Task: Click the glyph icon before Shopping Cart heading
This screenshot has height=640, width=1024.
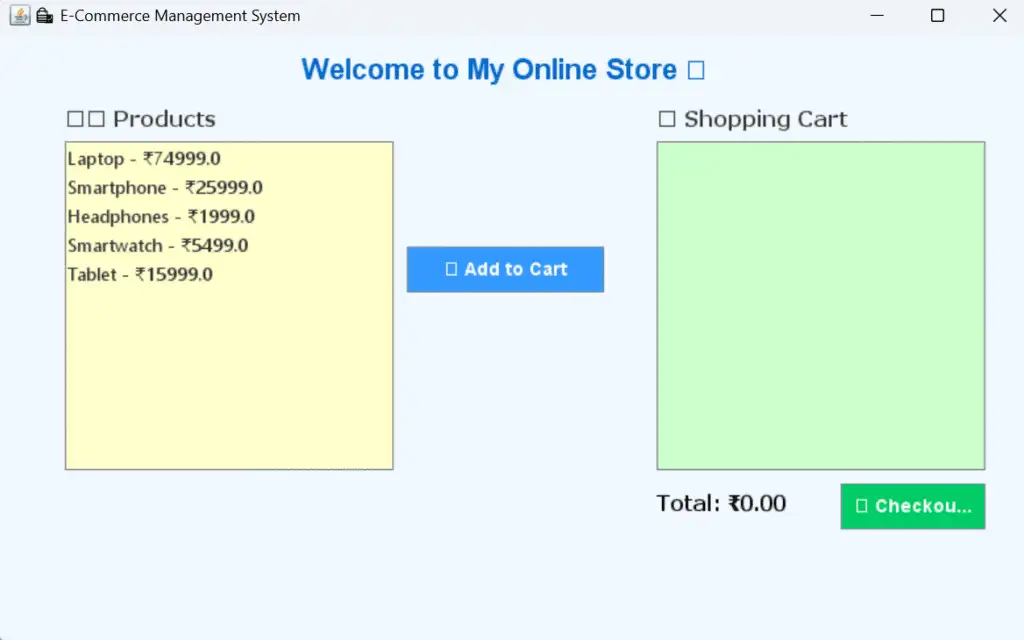Action: point(665,118)
